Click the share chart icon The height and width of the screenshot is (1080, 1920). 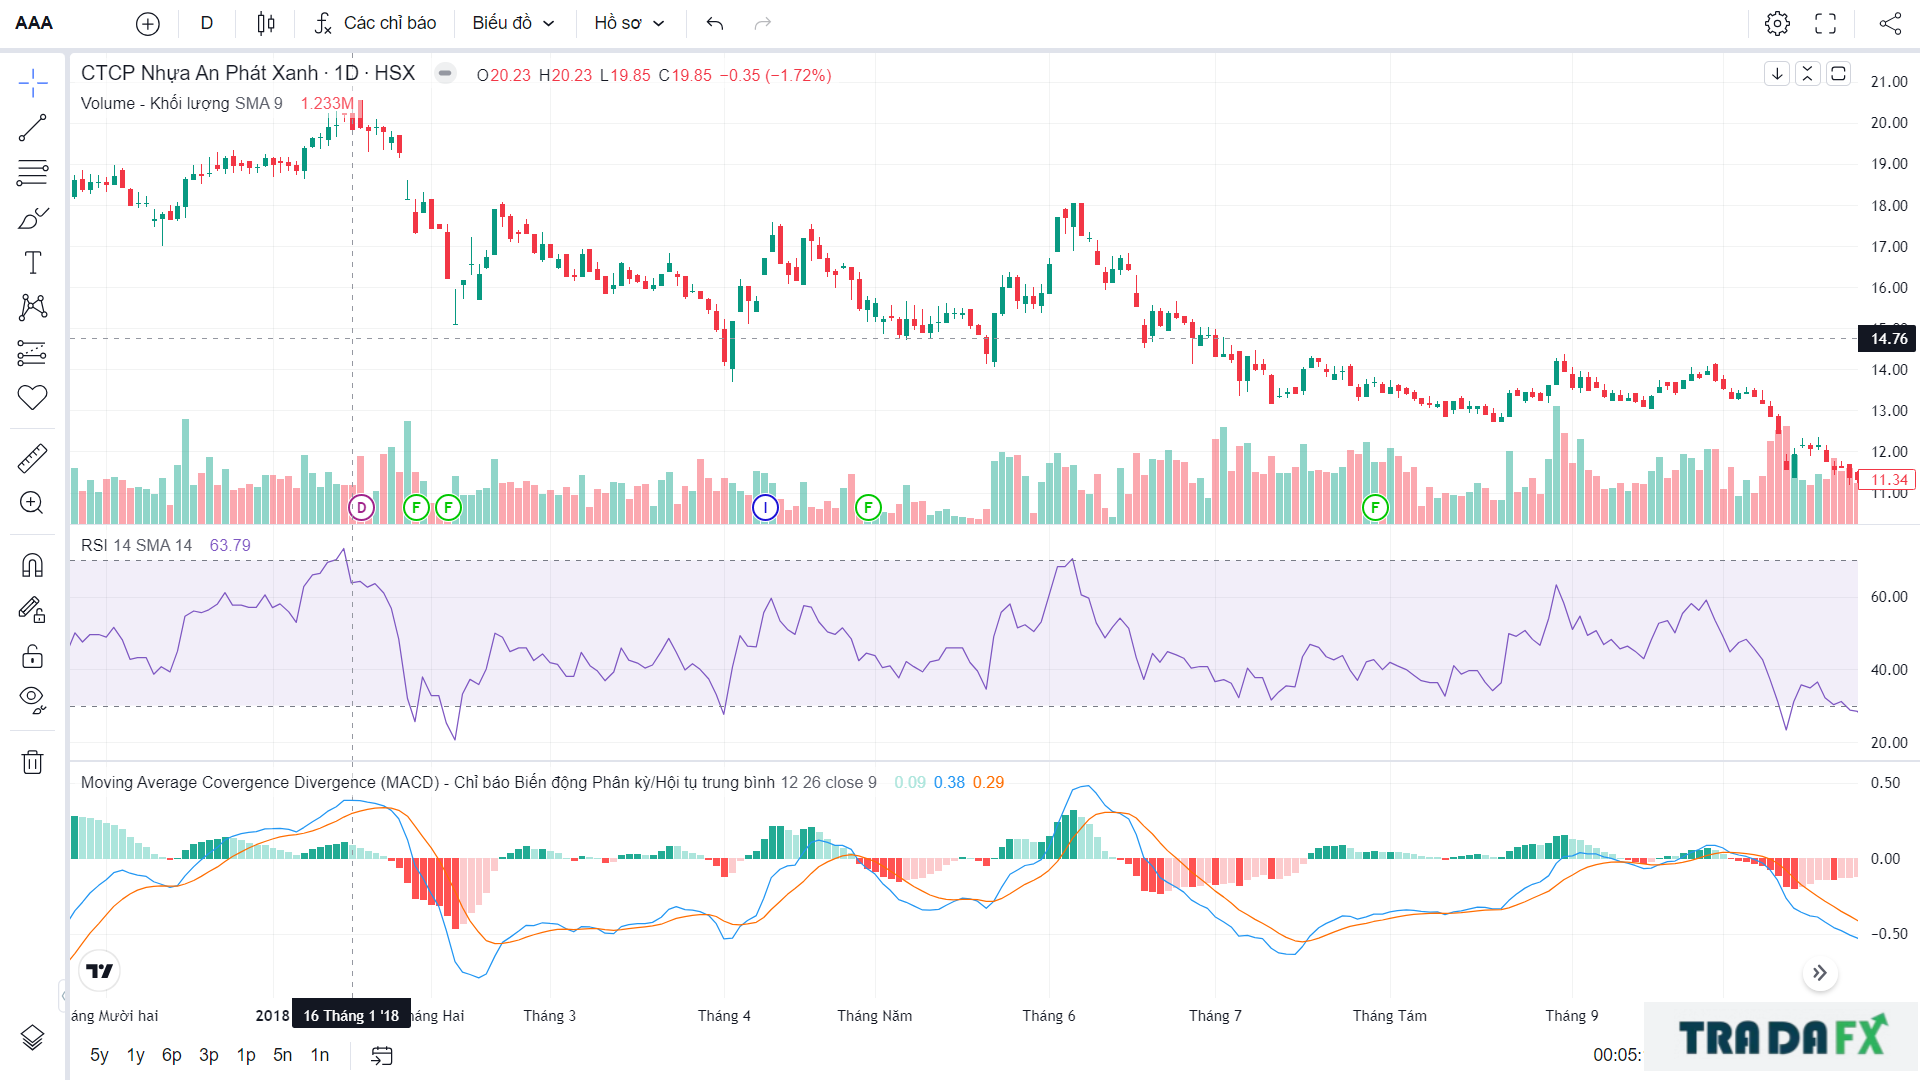coord(1890,23)
